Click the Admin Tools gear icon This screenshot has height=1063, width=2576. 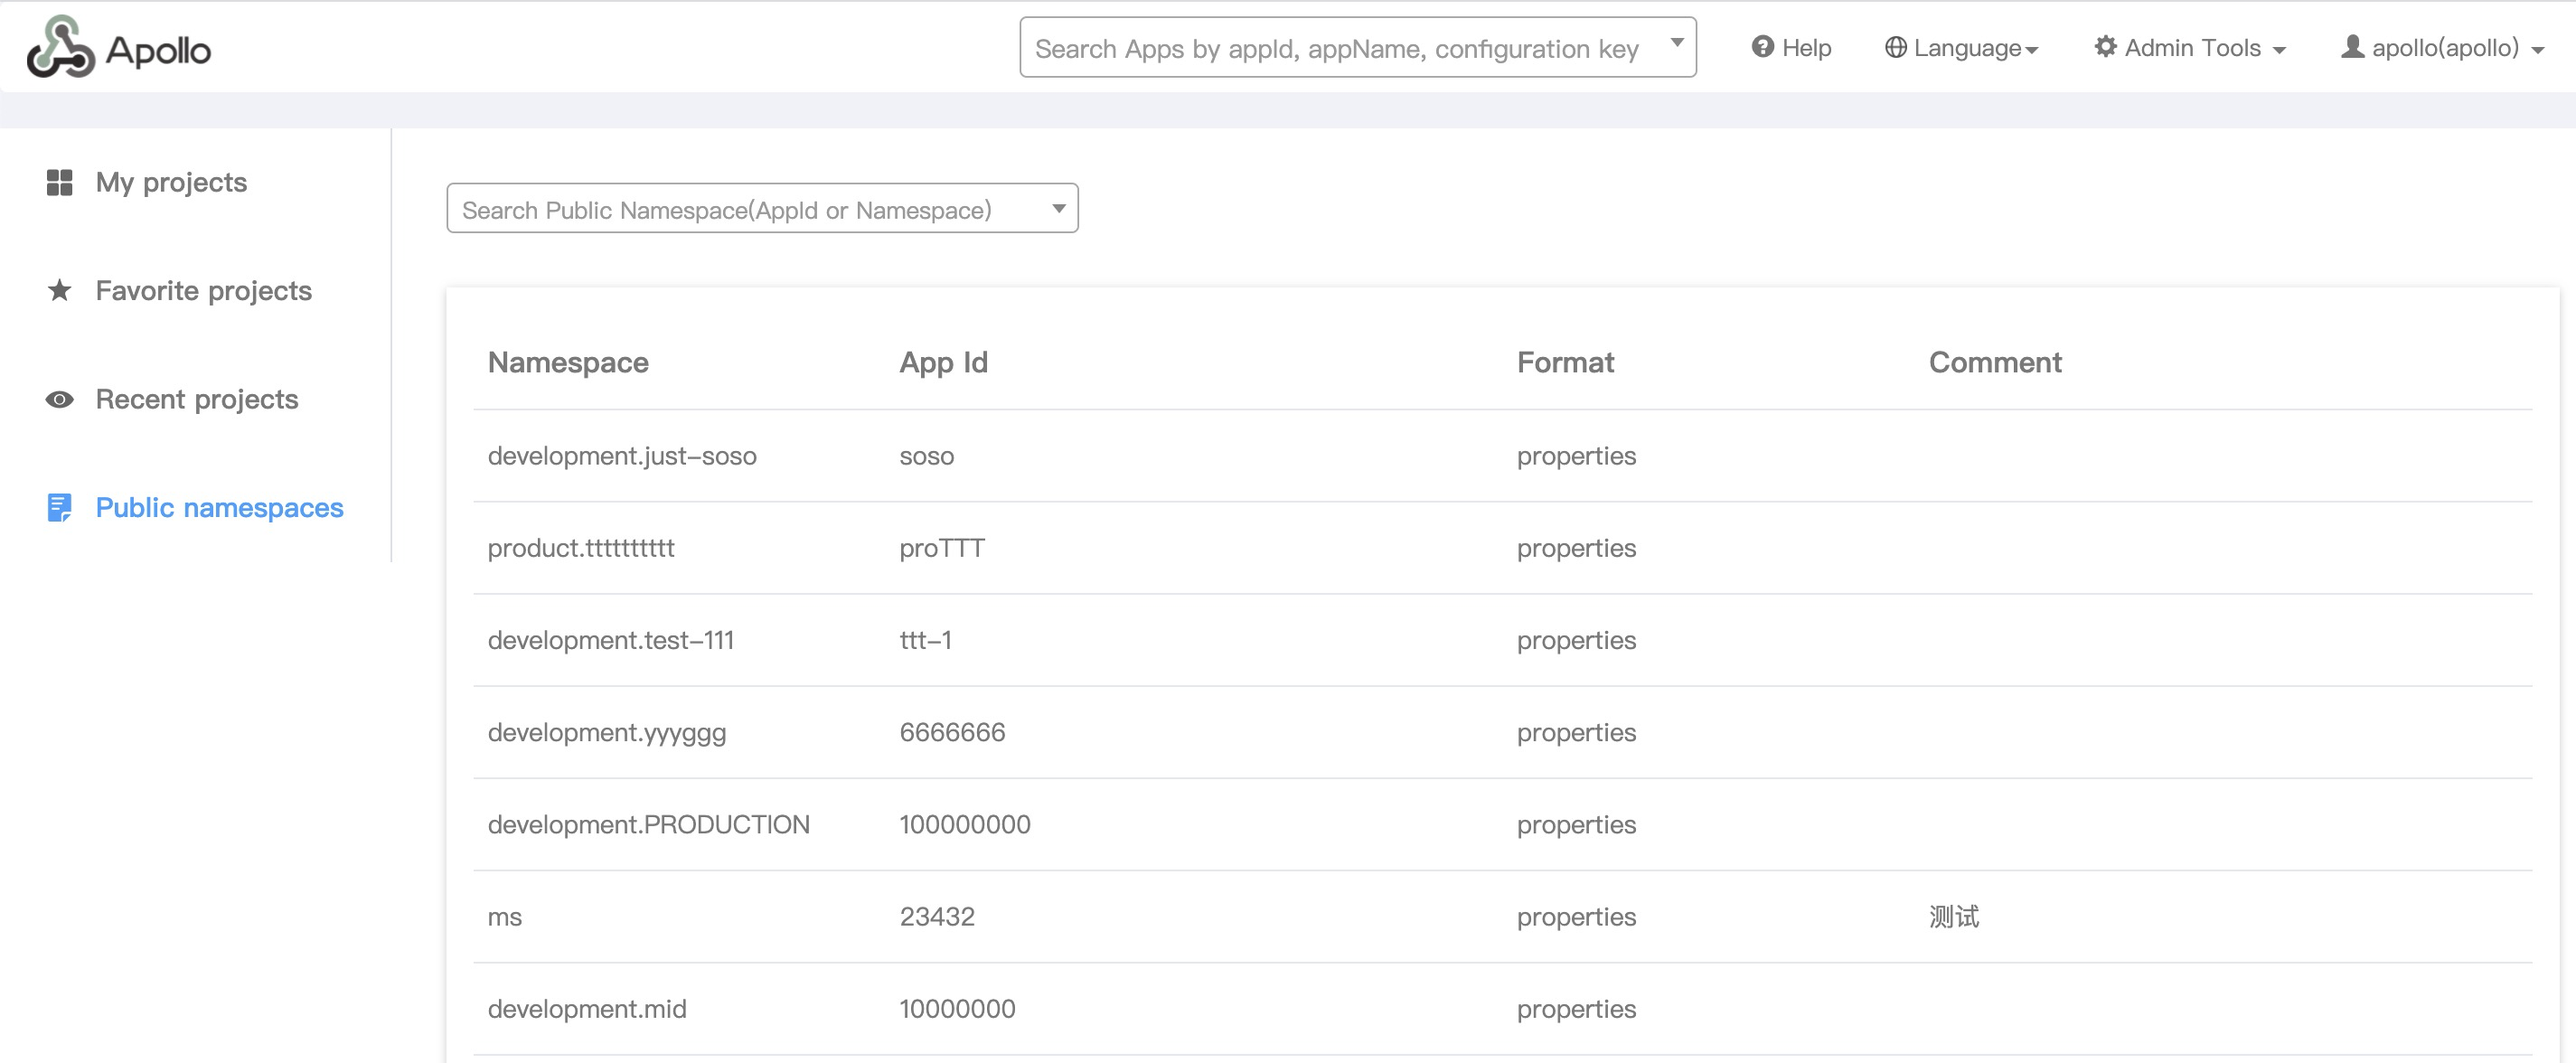pos(2105,47)
